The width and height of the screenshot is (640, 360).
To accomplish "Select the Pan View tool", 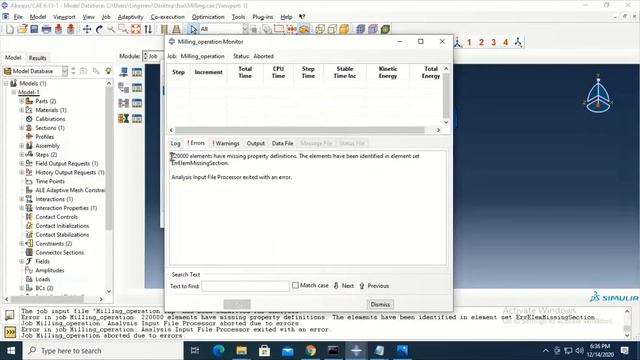I will (x=87, y=29).
